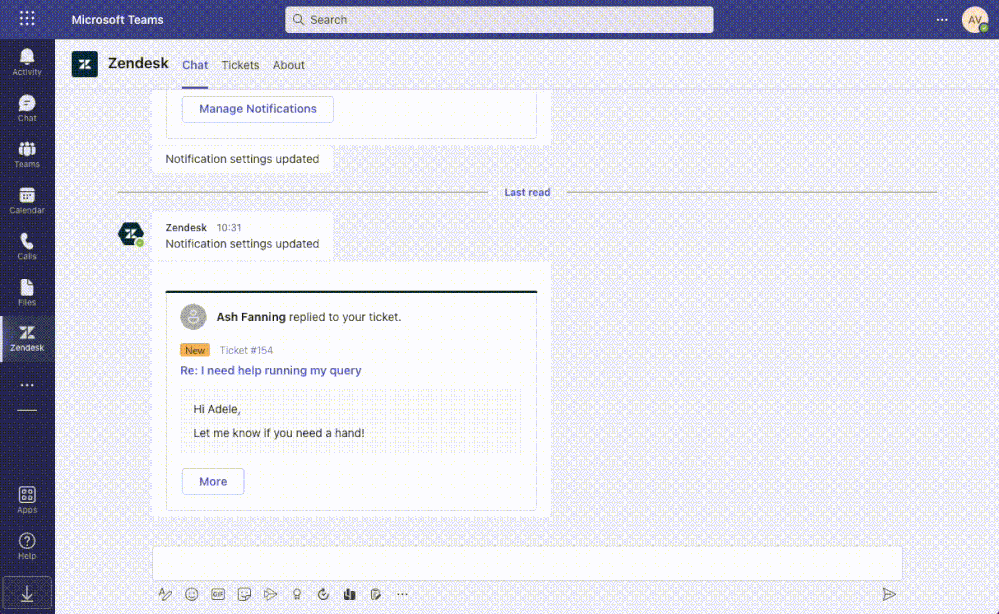Click the message compose box

click(527, 563)
